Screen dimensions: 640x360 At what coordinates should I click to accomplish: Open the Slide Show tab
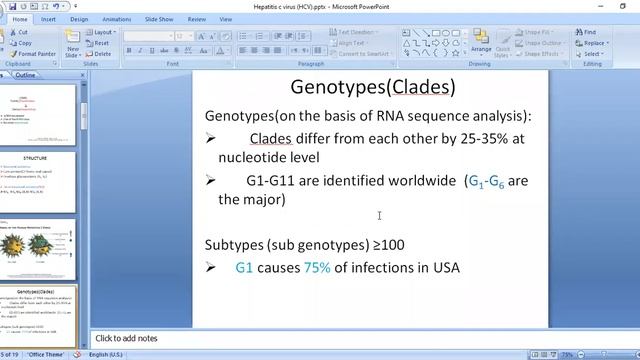tap(159, 19)
